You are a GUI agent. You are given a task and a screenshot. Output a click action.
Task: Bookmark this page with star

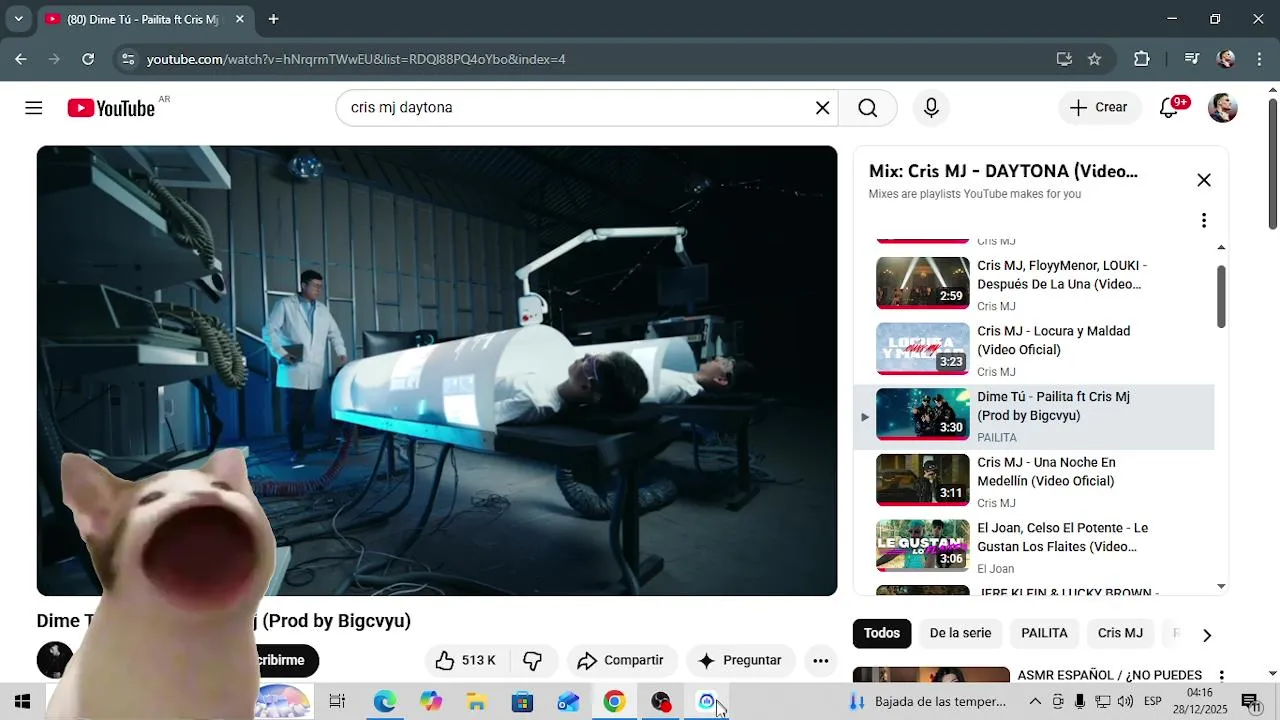(x=1094, y=59)
